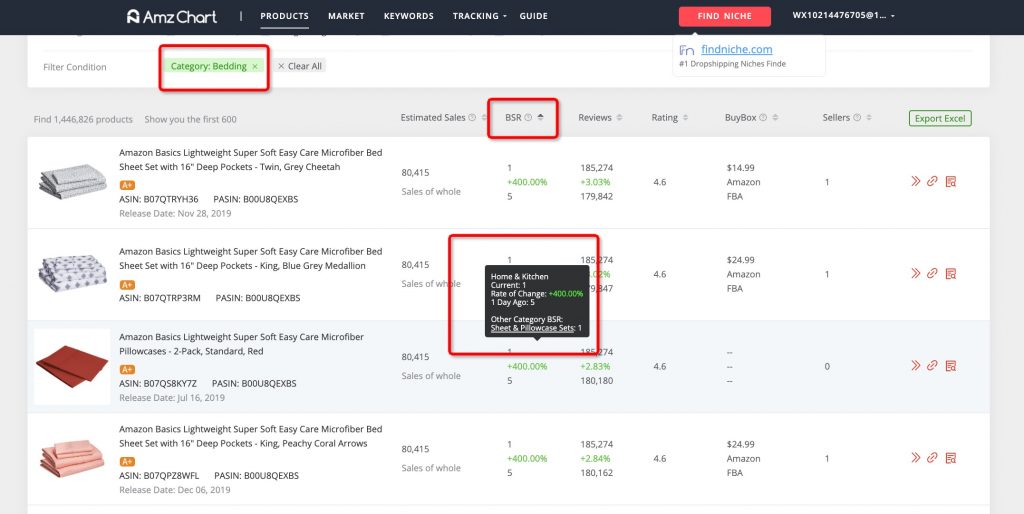Click the help icon next to Sellers

click(857, 118)
